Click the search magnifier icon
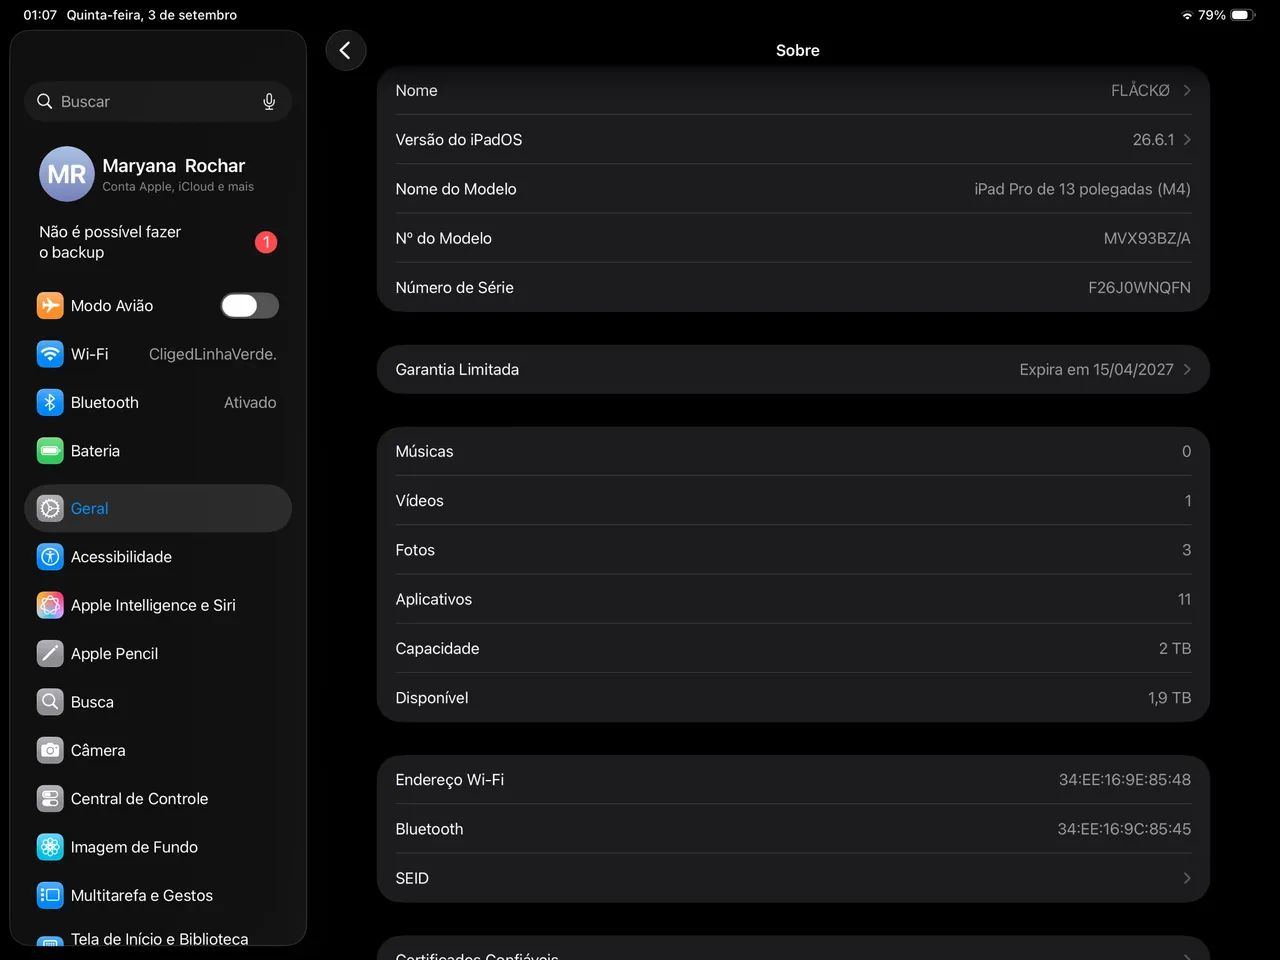This screenshot has height=960, width=1280. pos(45,101)
